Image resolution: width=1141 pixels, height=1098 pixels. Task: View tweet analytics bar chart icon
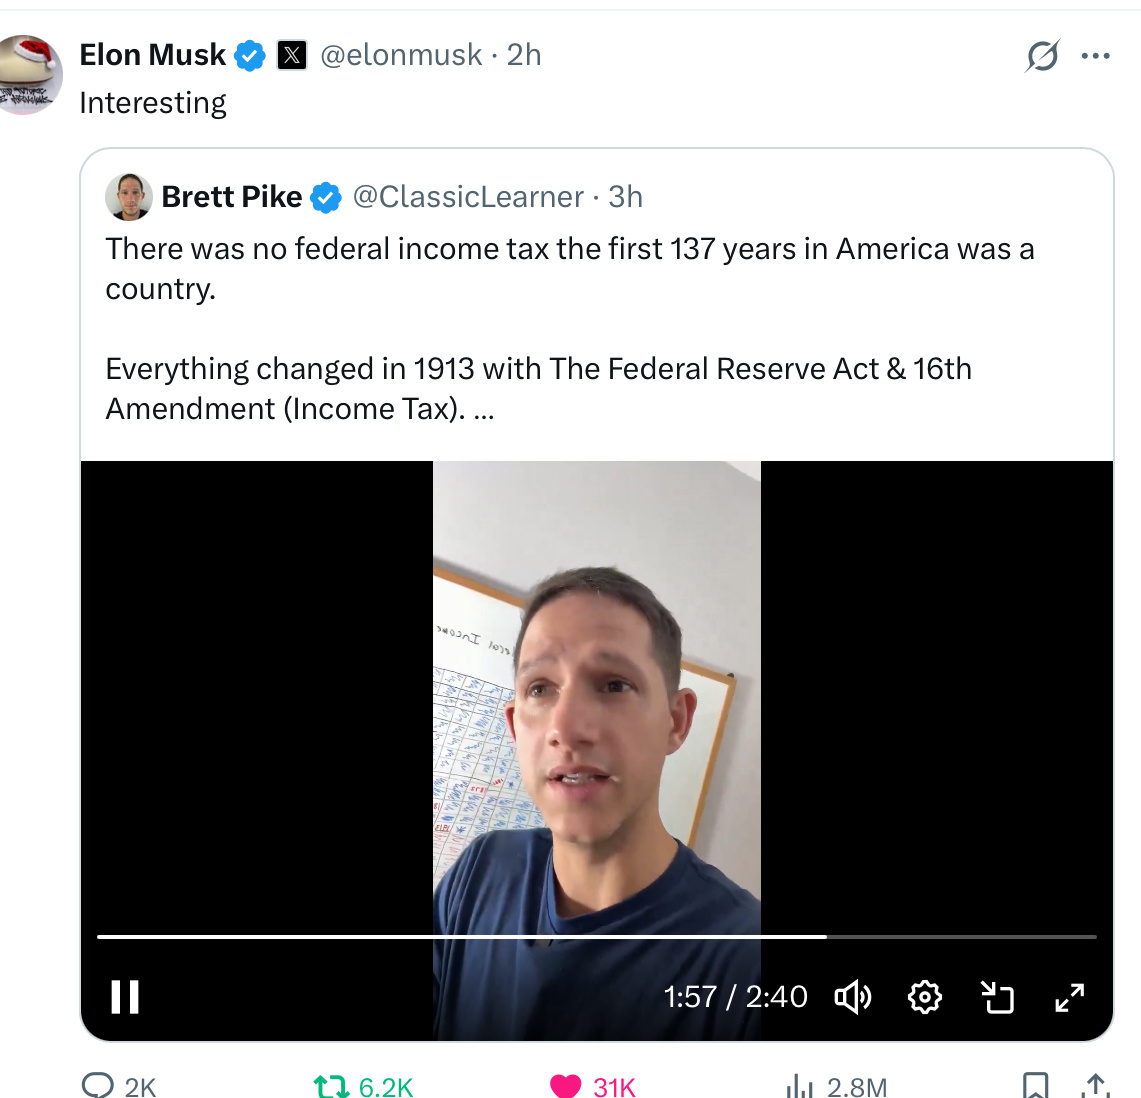pos(799,1086)
